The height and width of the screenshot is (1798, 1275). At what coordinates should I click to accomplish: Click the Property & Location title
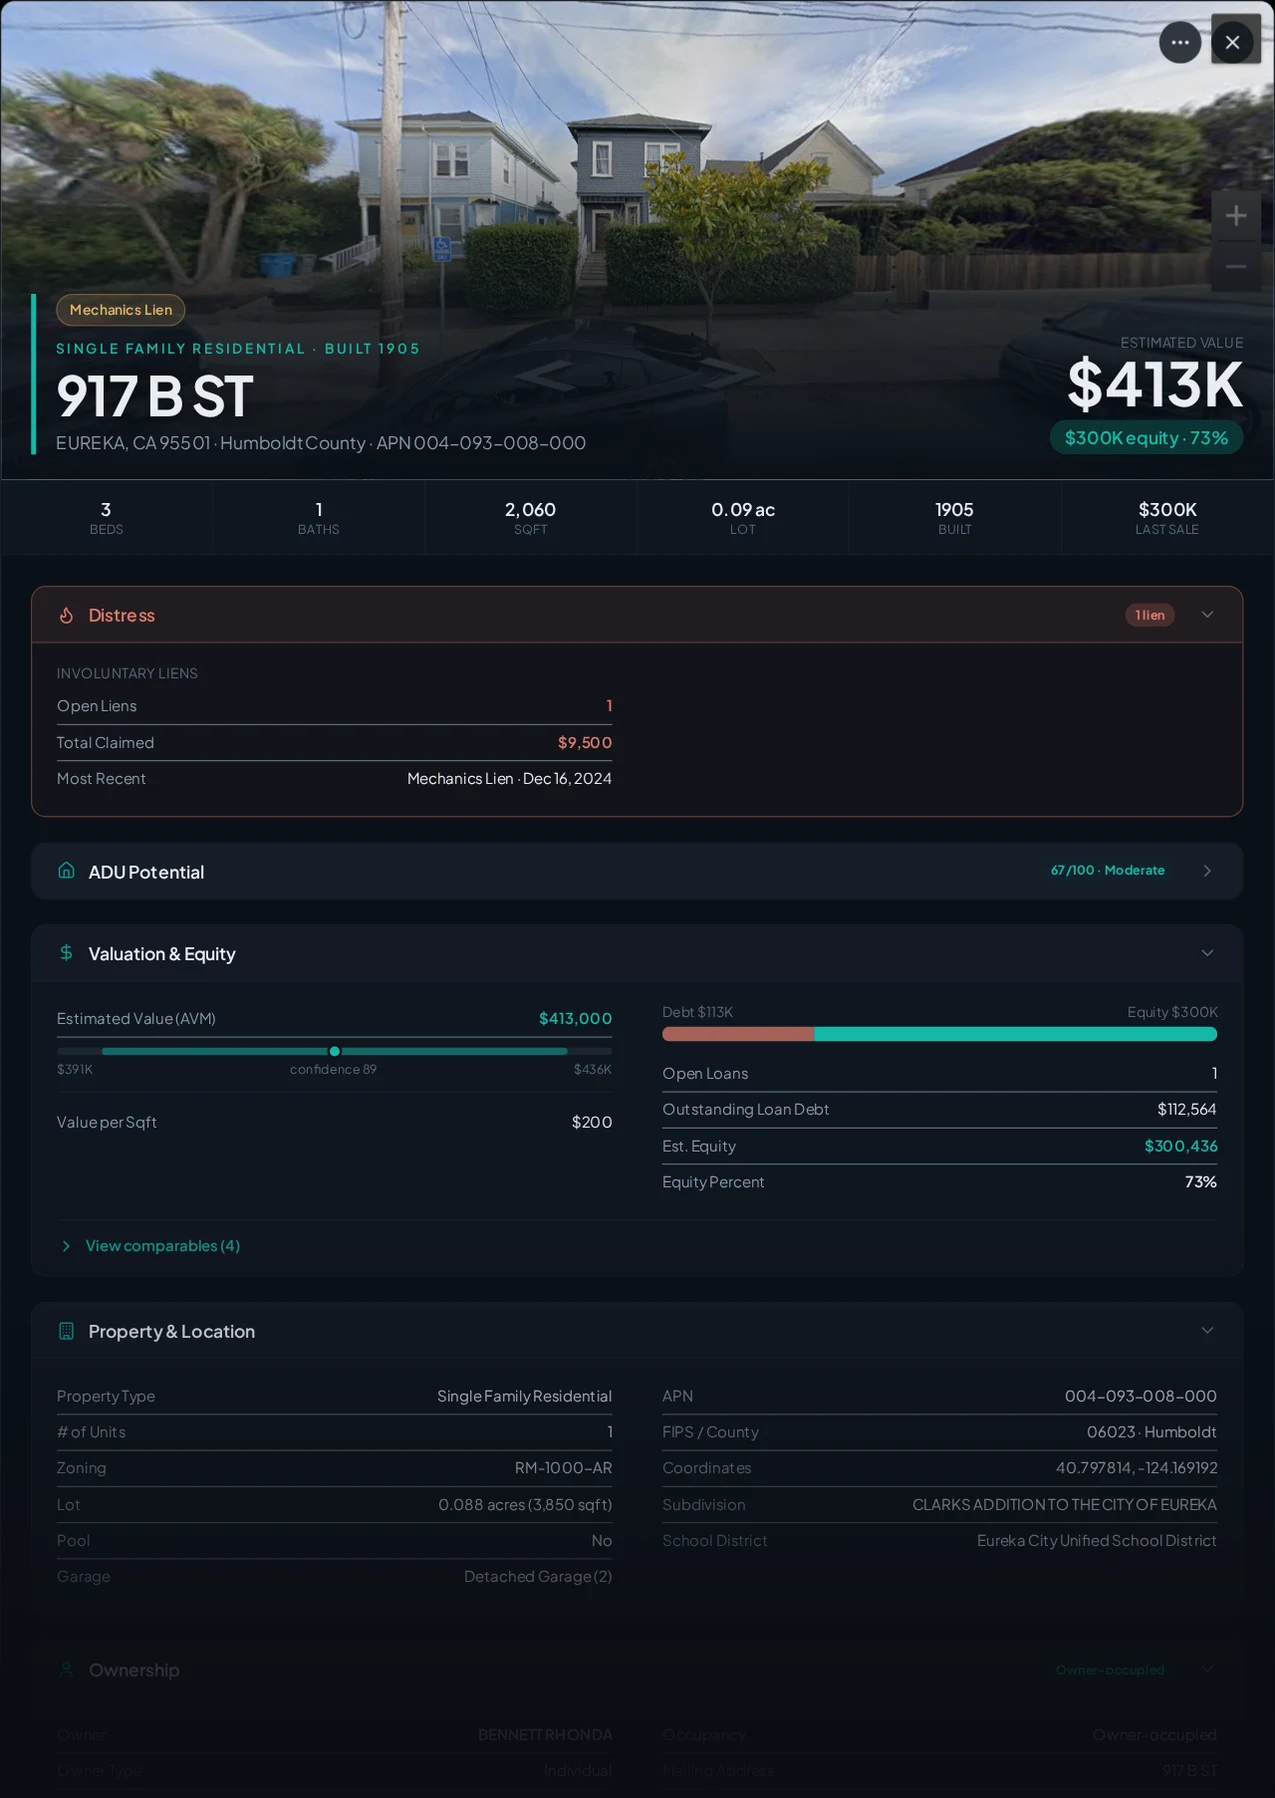coord(171,1331)
